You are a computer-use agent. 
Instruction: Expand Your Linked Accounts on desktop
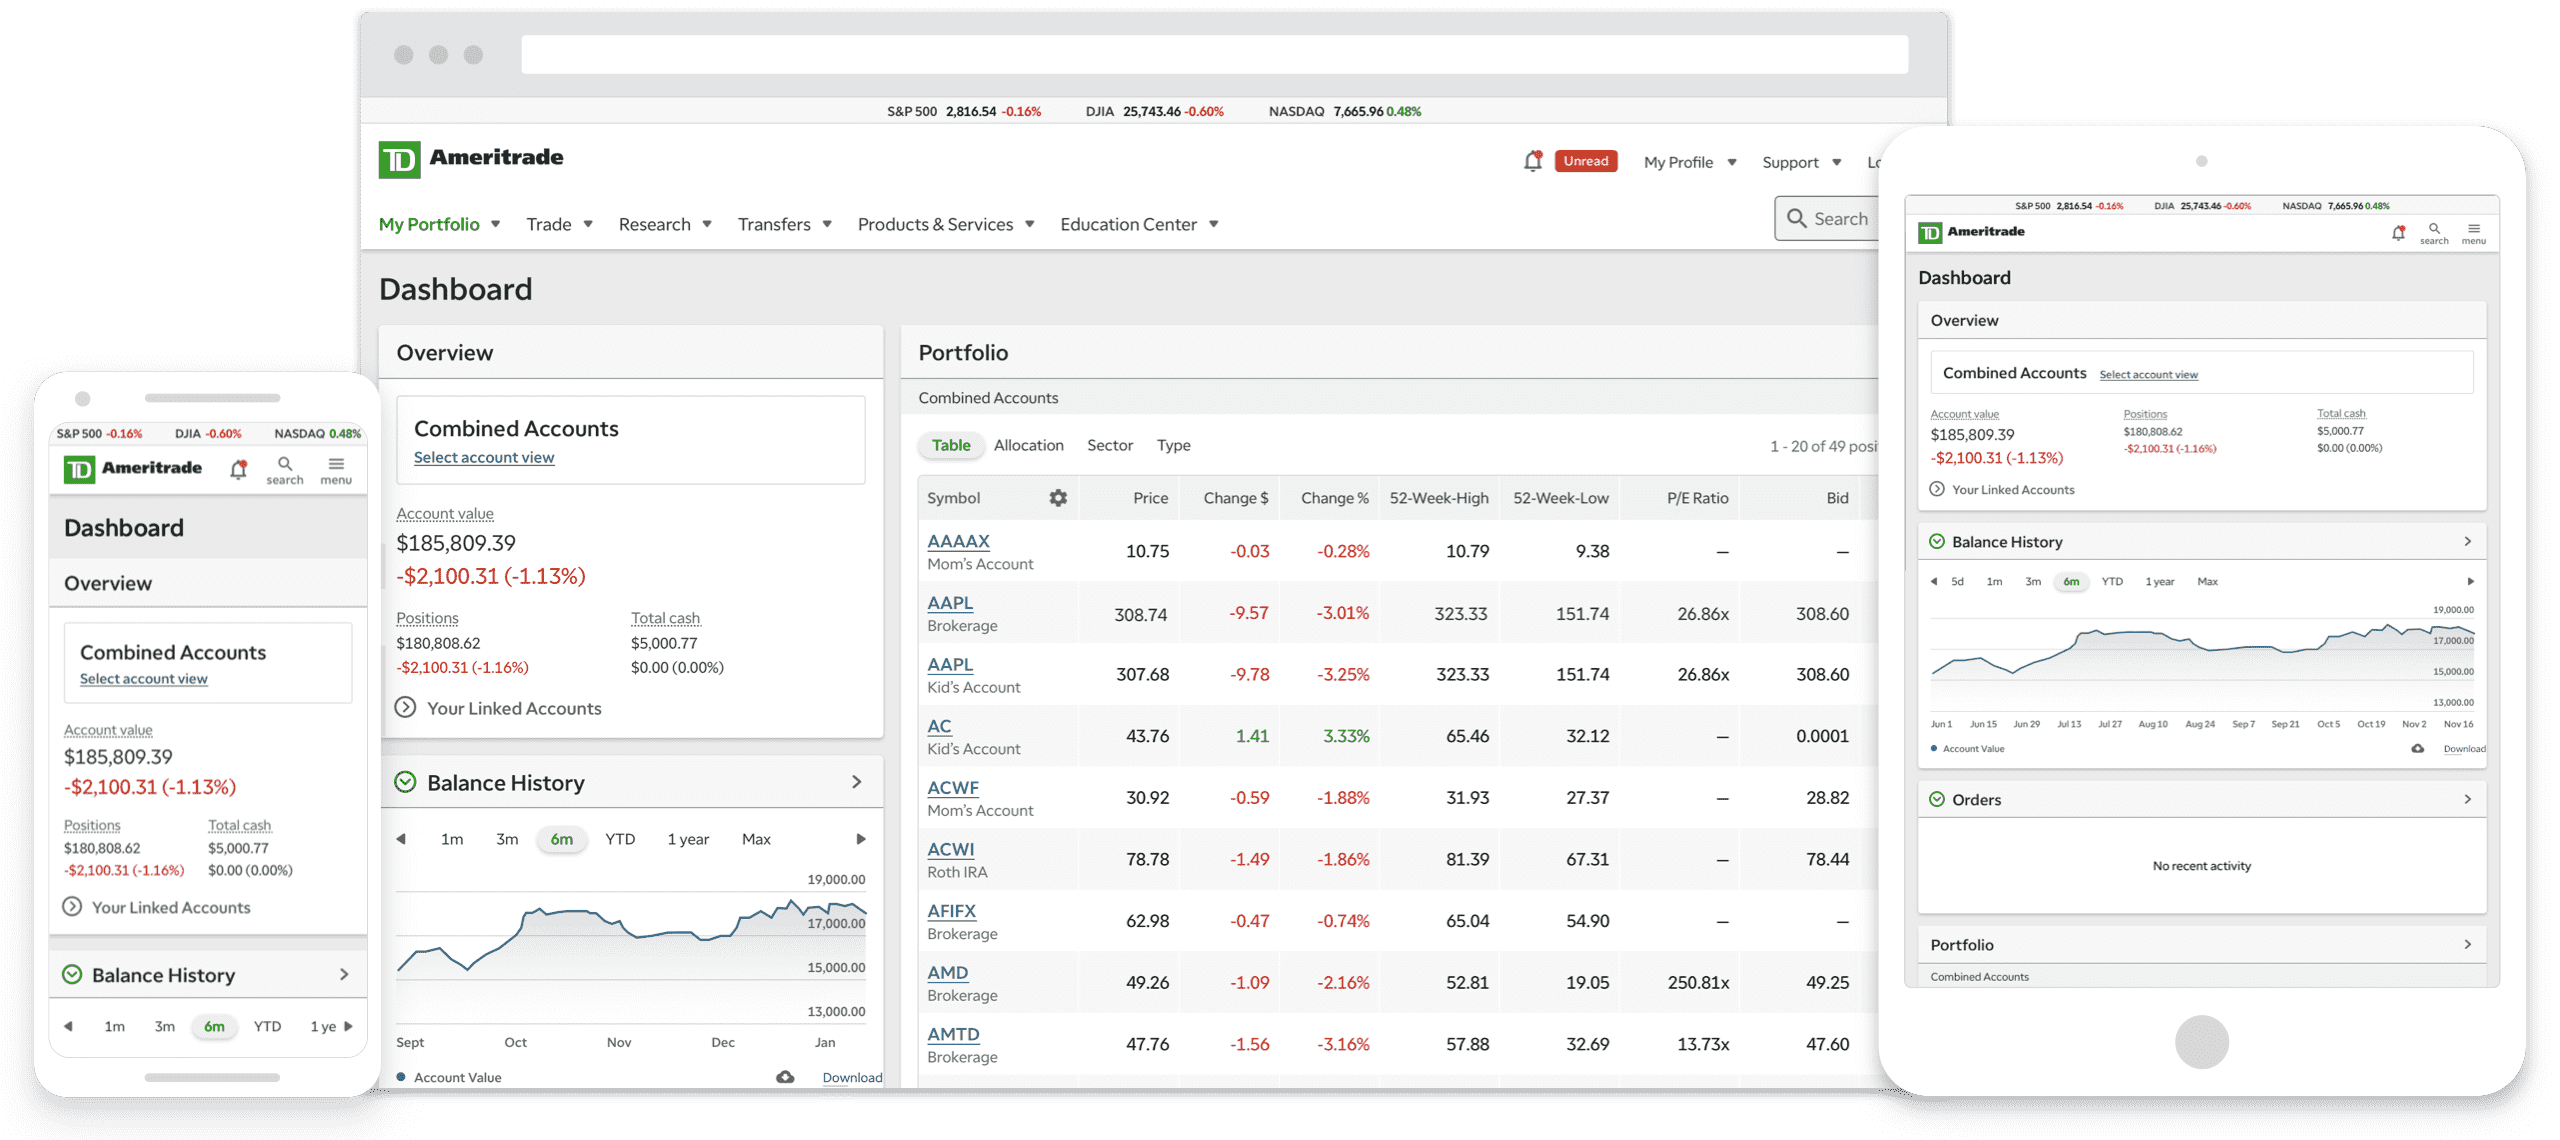498,707
